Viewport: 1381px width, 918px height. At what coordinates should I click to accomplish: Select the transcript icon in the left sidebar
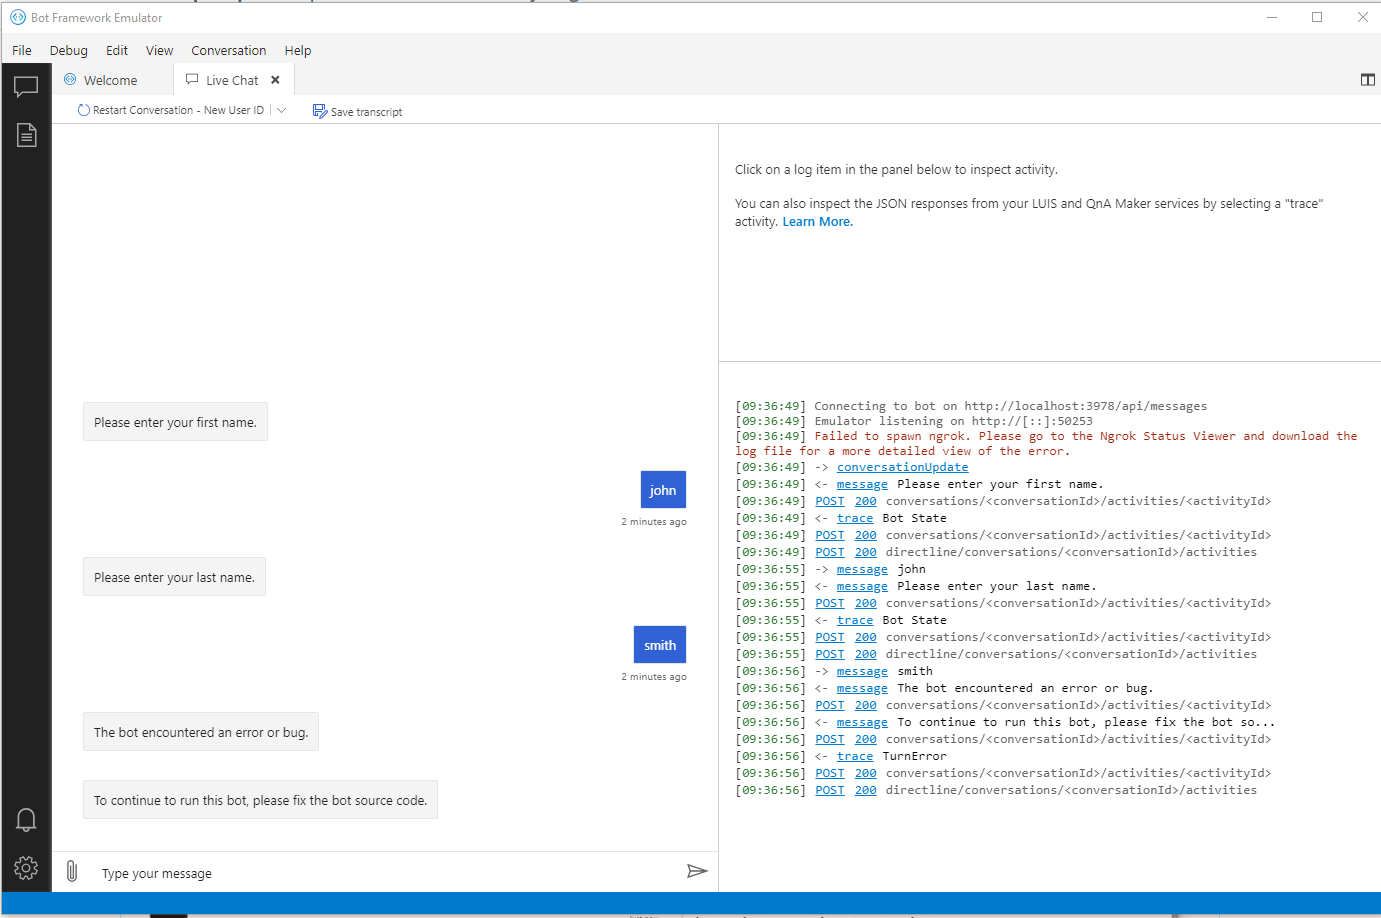pyautogui.click(x=26, y=134)
